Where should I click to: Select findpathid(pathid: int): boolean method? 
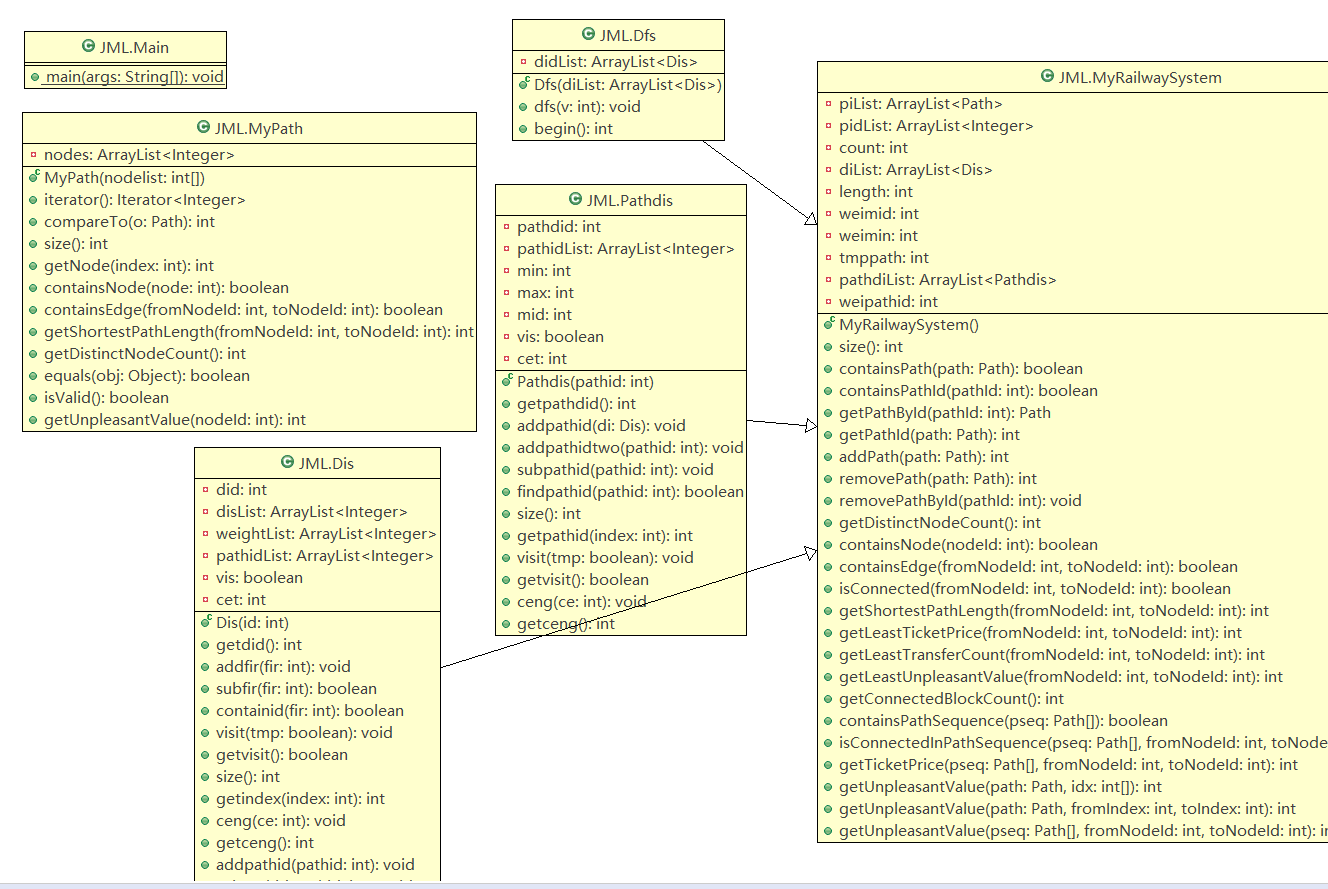pyautogui.click(x=630, y=491)
